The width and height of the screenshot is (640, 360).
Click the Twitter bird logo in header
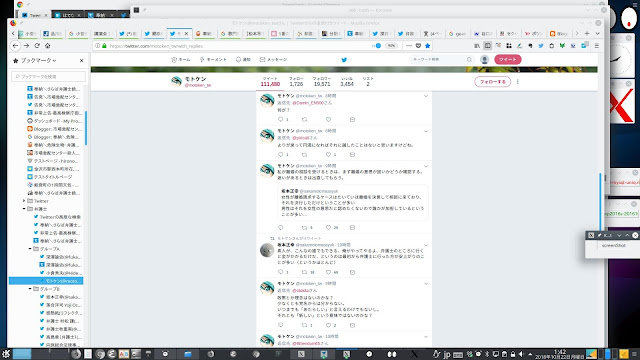pyautogui.click(x=344, y=60)
